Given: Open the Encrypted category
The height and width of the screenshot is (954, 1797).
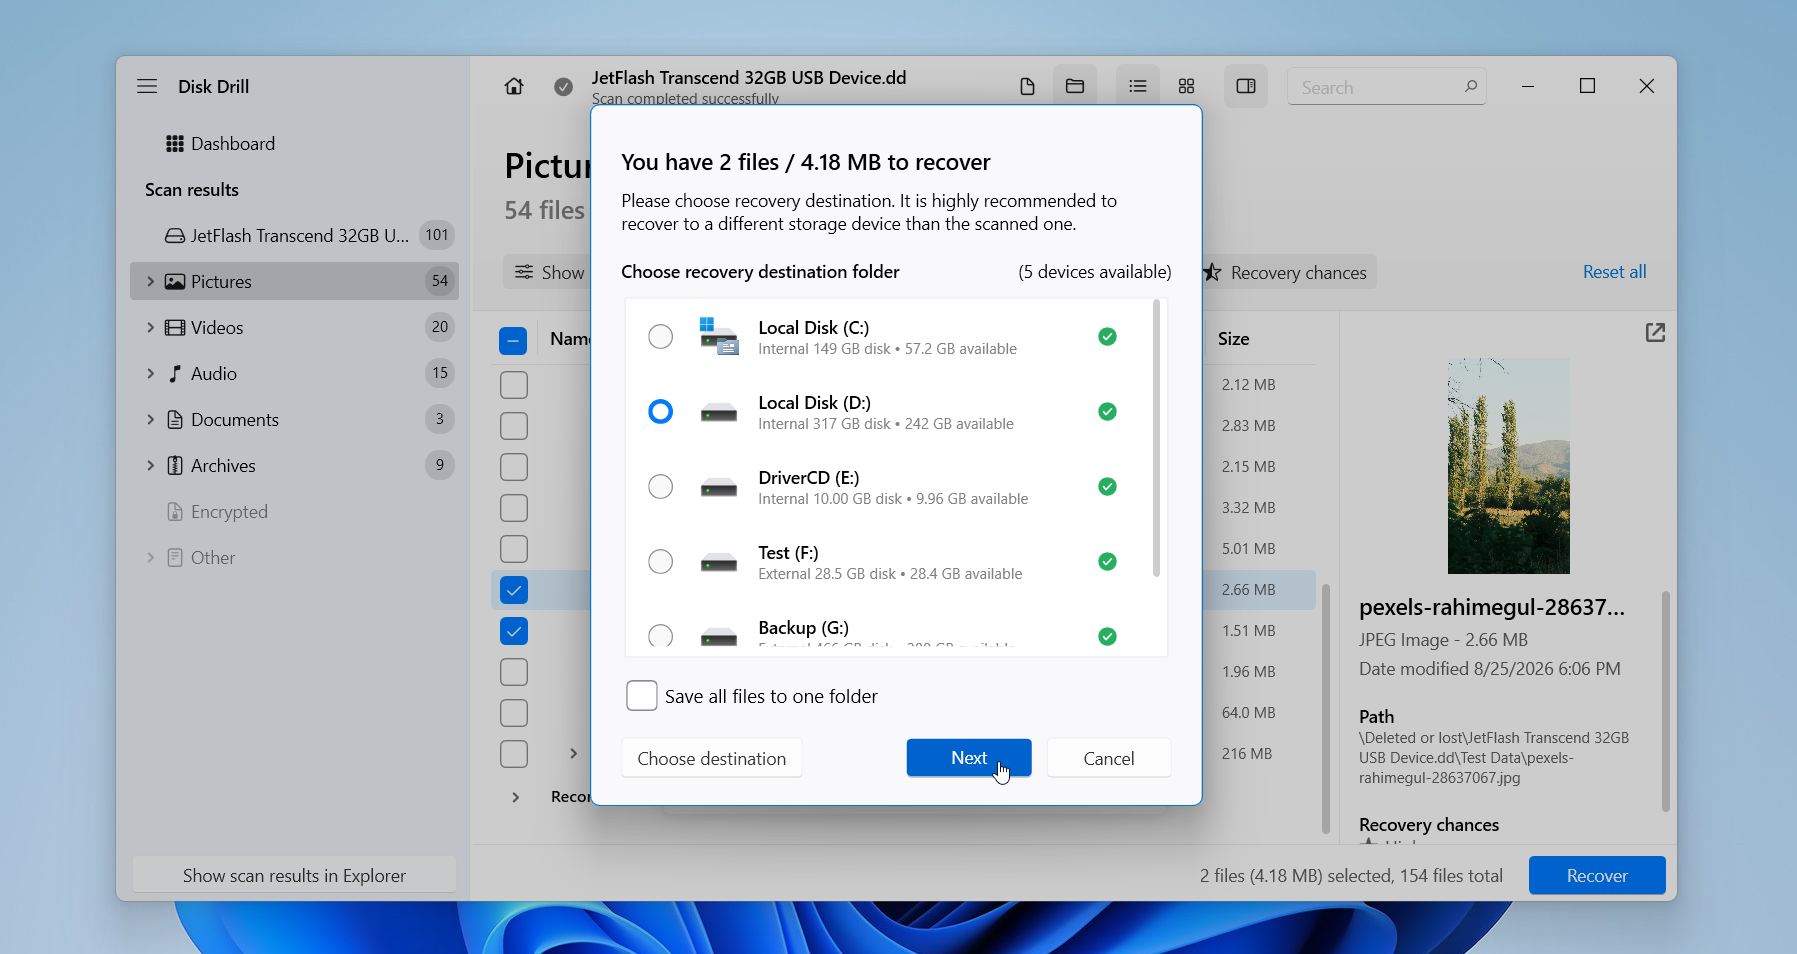Looking at the screenshot, I should (x=229, y=512).
